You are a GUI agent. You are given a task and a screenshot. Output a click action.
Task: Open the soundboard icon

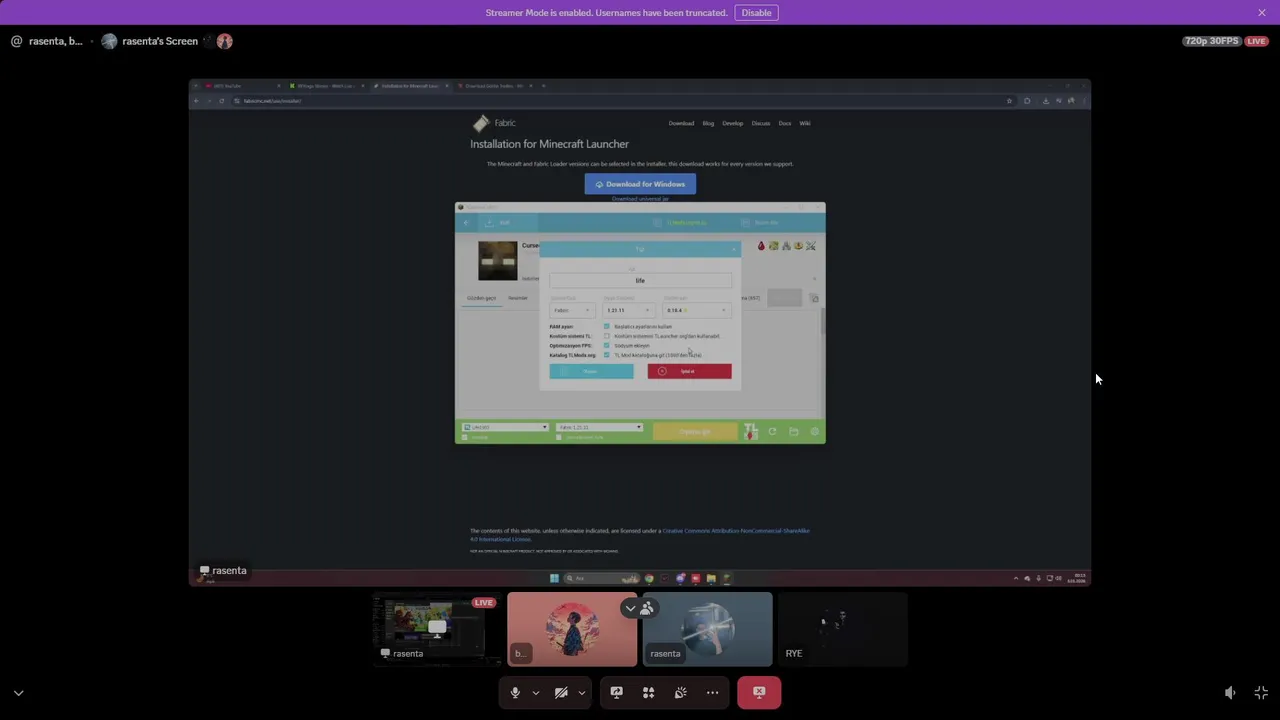tap(680, 692)
